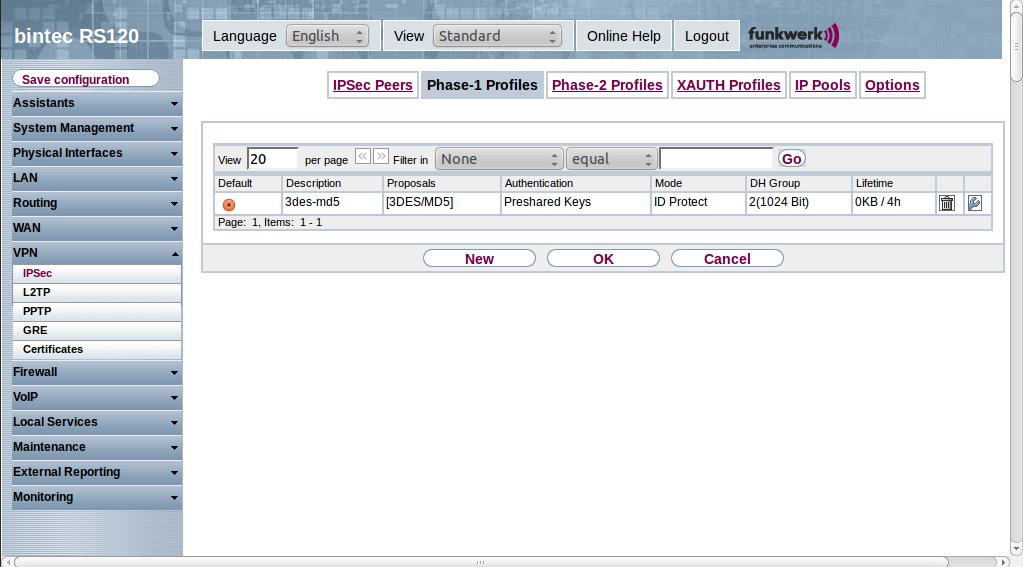Open the Filter in None dropdown
Viewport: 1023px width, 567px height.
tap(499, 159)
